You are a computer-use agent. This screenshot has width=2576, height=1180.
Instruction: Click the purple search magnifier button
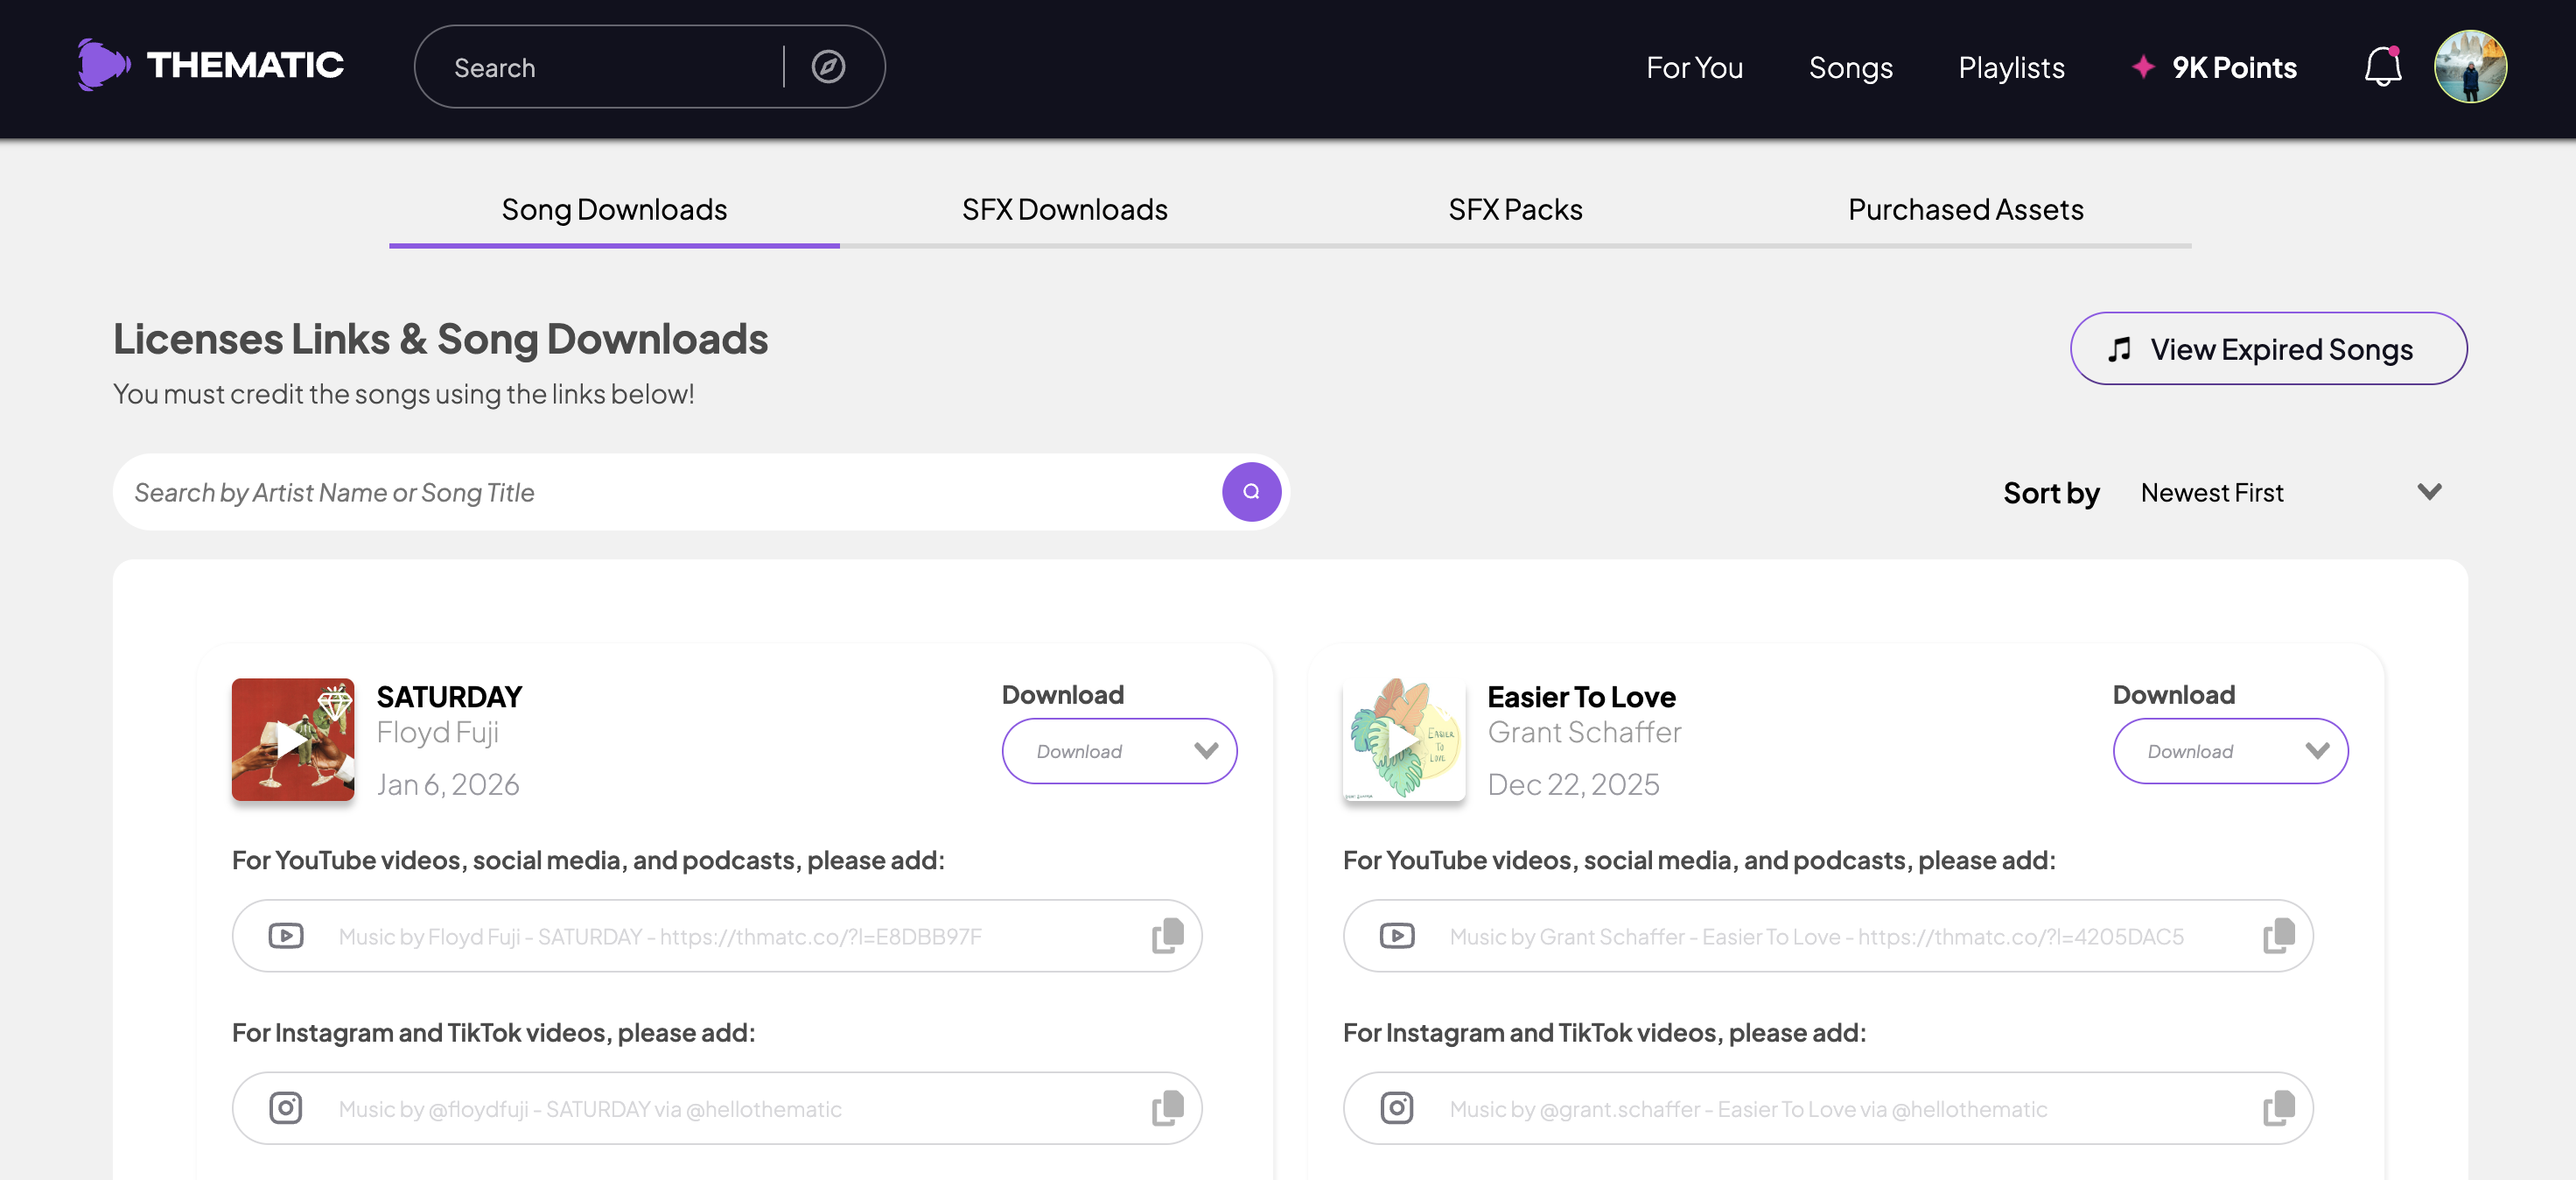(1251, 492)
